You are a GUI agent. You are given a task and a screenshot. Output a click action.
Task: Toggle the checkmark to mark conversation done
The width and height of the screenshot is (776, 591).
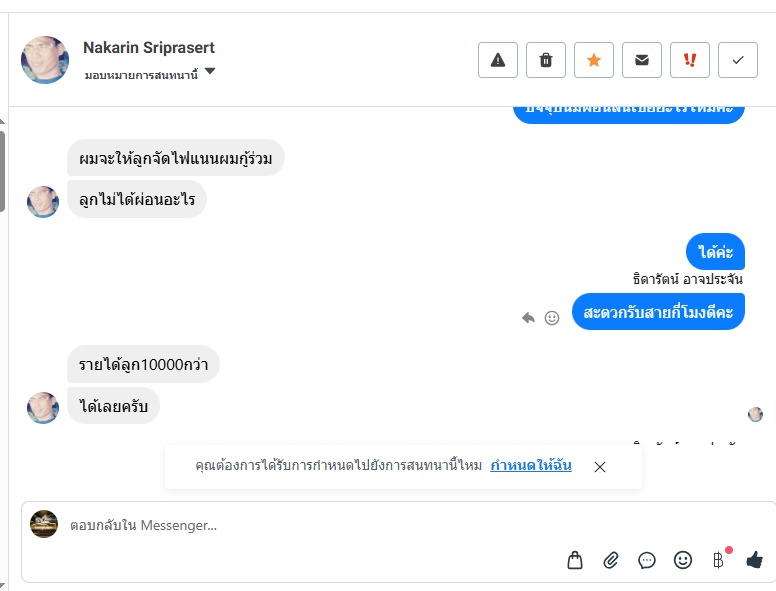[738, 60]
